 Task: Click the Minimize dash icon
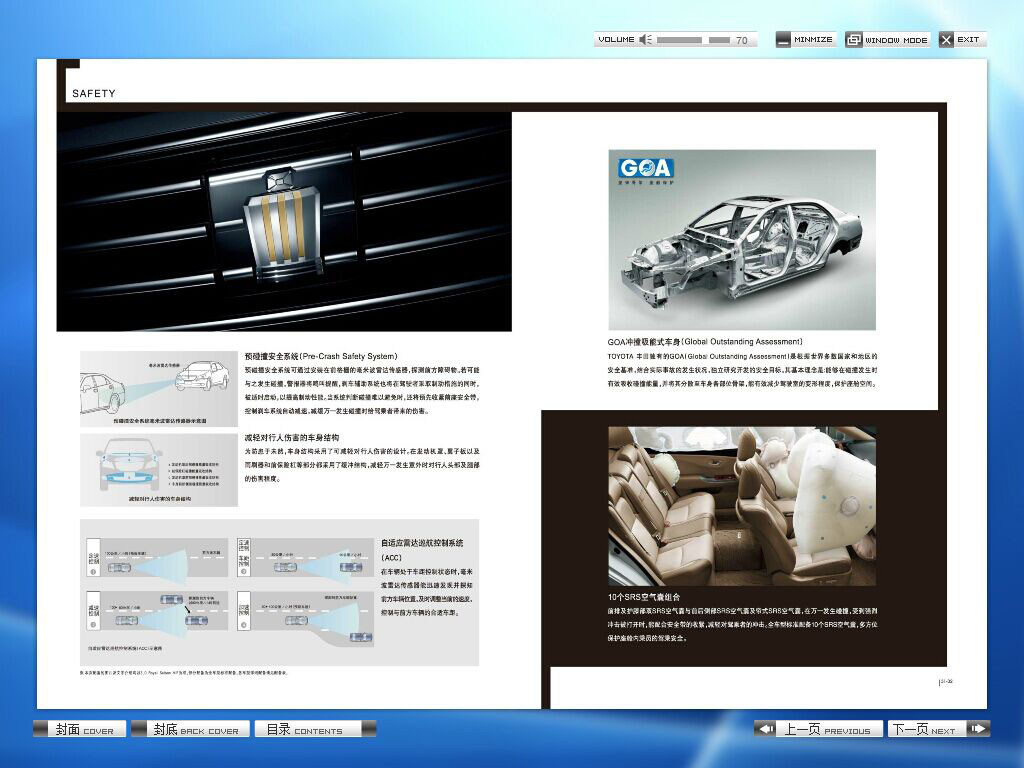click(783, 40)
